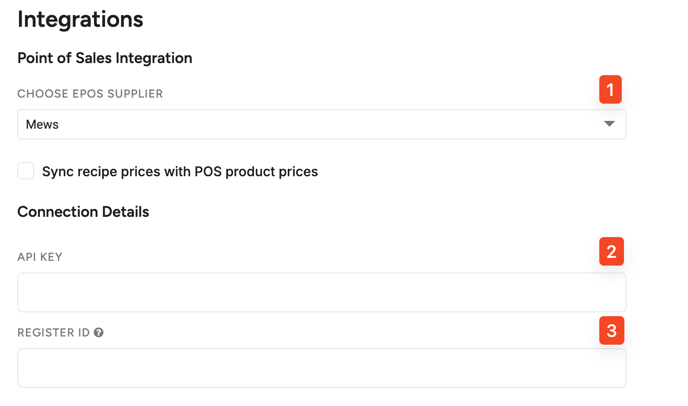Click the REGISTER ID field label

click(x=53, y=333)
